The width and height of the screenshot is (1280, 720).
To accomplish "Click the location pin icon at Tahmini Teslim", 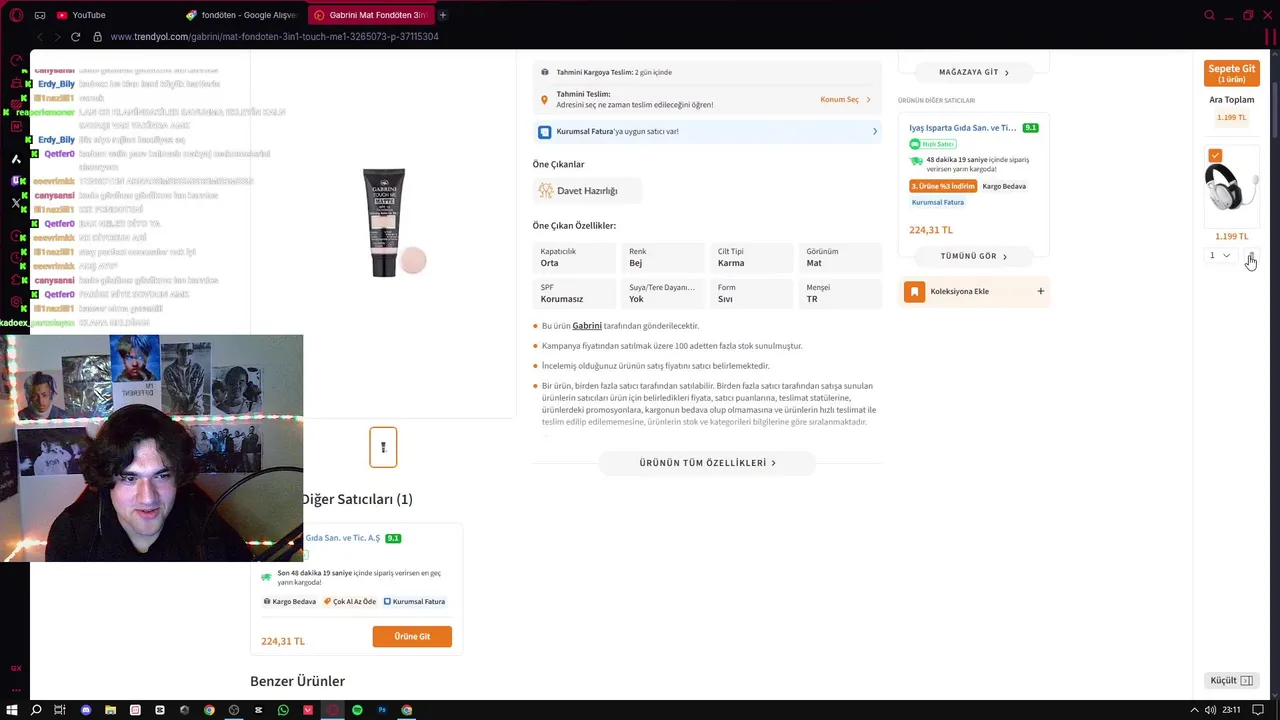I will 544,100.
